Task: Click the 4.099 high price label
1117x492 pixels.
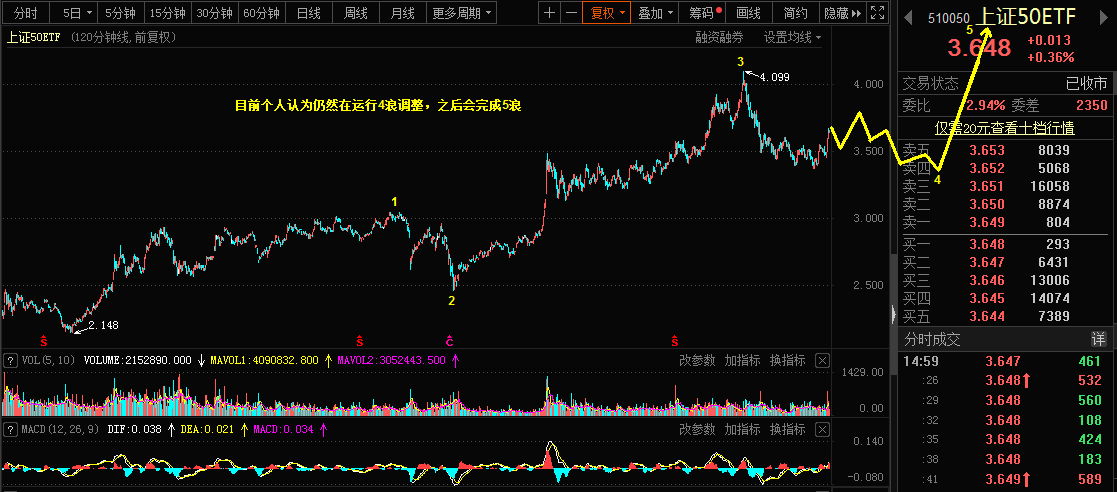Action: (774, 77)
